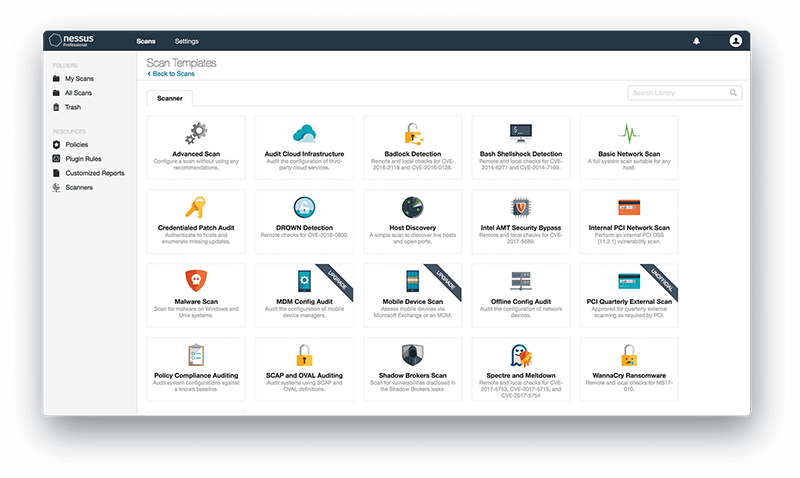Viewport: 800px width, 478px height.
Task: Click the Advanced Scan gears icon
Action: [196, 134]
